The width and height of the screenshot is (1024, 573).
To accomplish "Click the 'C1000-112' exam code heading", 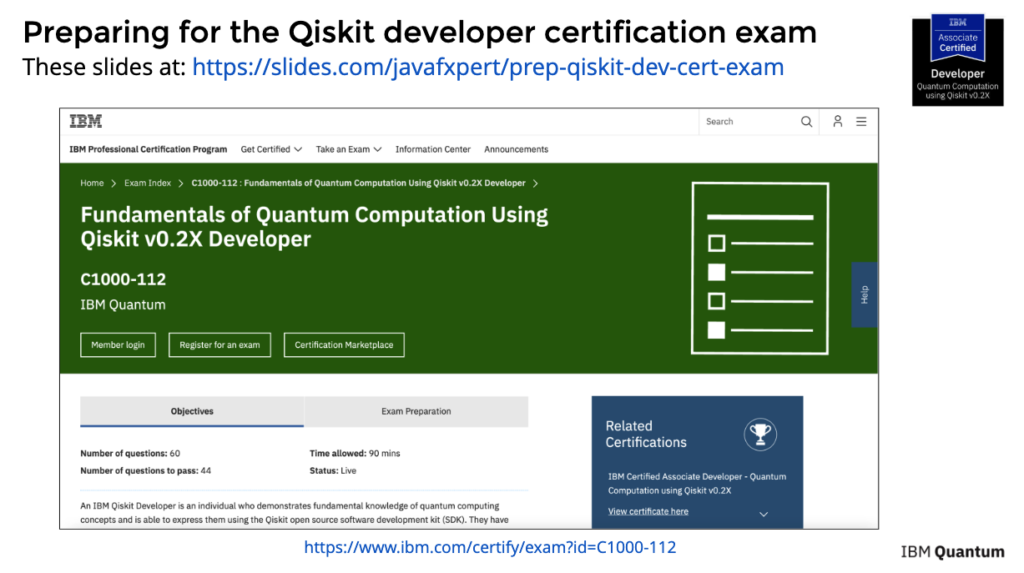I will tap(123, 279).
